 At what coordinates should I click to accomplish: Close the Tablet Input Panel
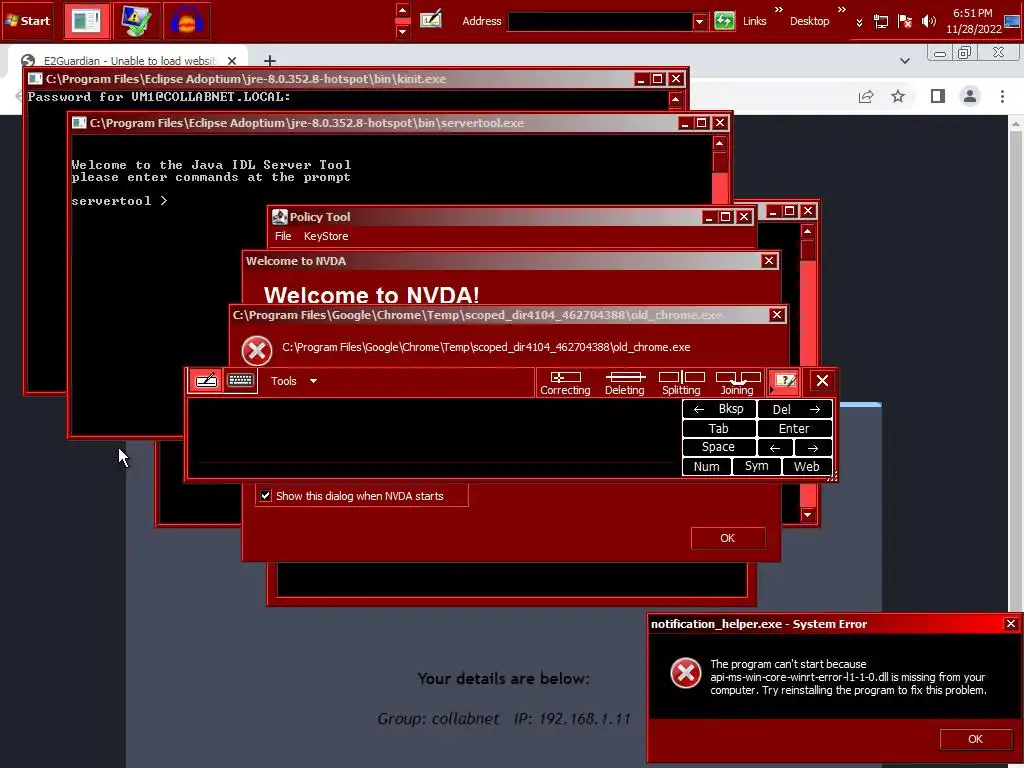822,381
